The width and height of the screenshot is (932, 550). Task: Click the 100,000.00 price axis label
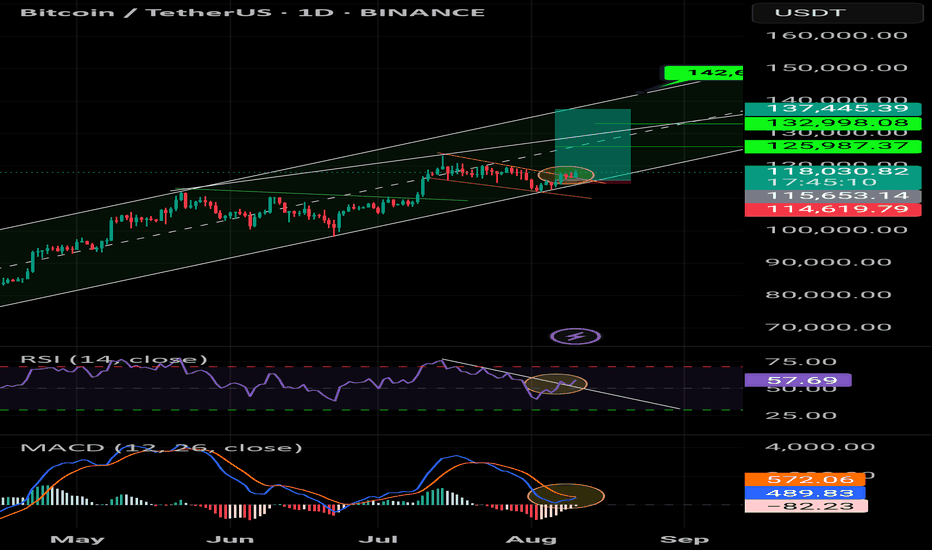click(x=837, y=230)
